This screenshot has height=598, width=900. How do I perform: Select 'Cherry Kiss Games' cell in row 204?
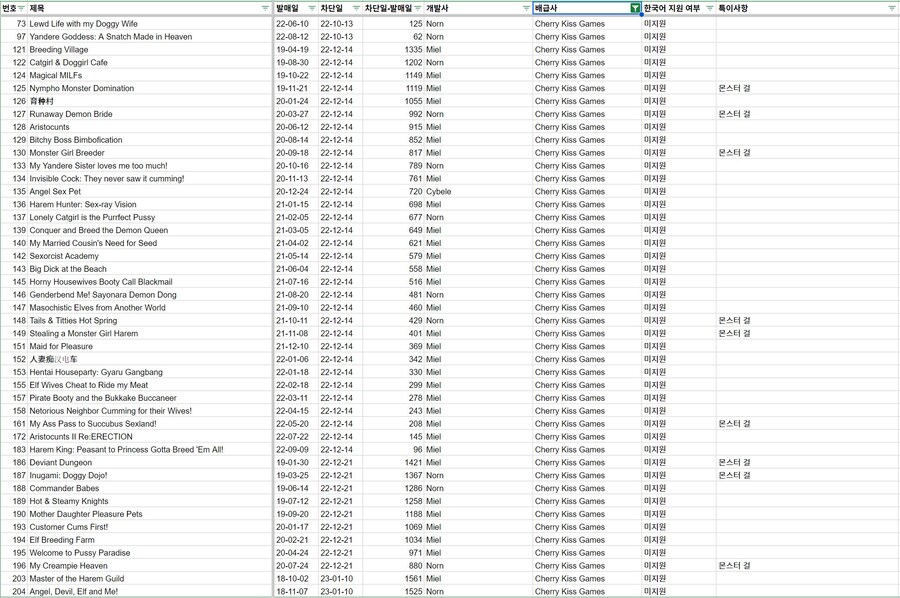pyautogui.click(x=570, y=591)
